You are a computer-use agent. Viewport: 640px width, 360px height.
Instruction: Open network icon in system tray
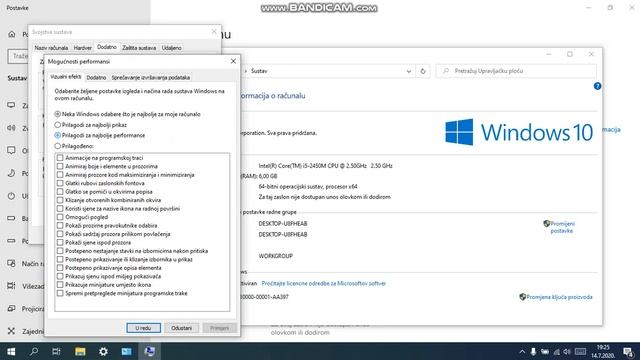pos(556,351)
